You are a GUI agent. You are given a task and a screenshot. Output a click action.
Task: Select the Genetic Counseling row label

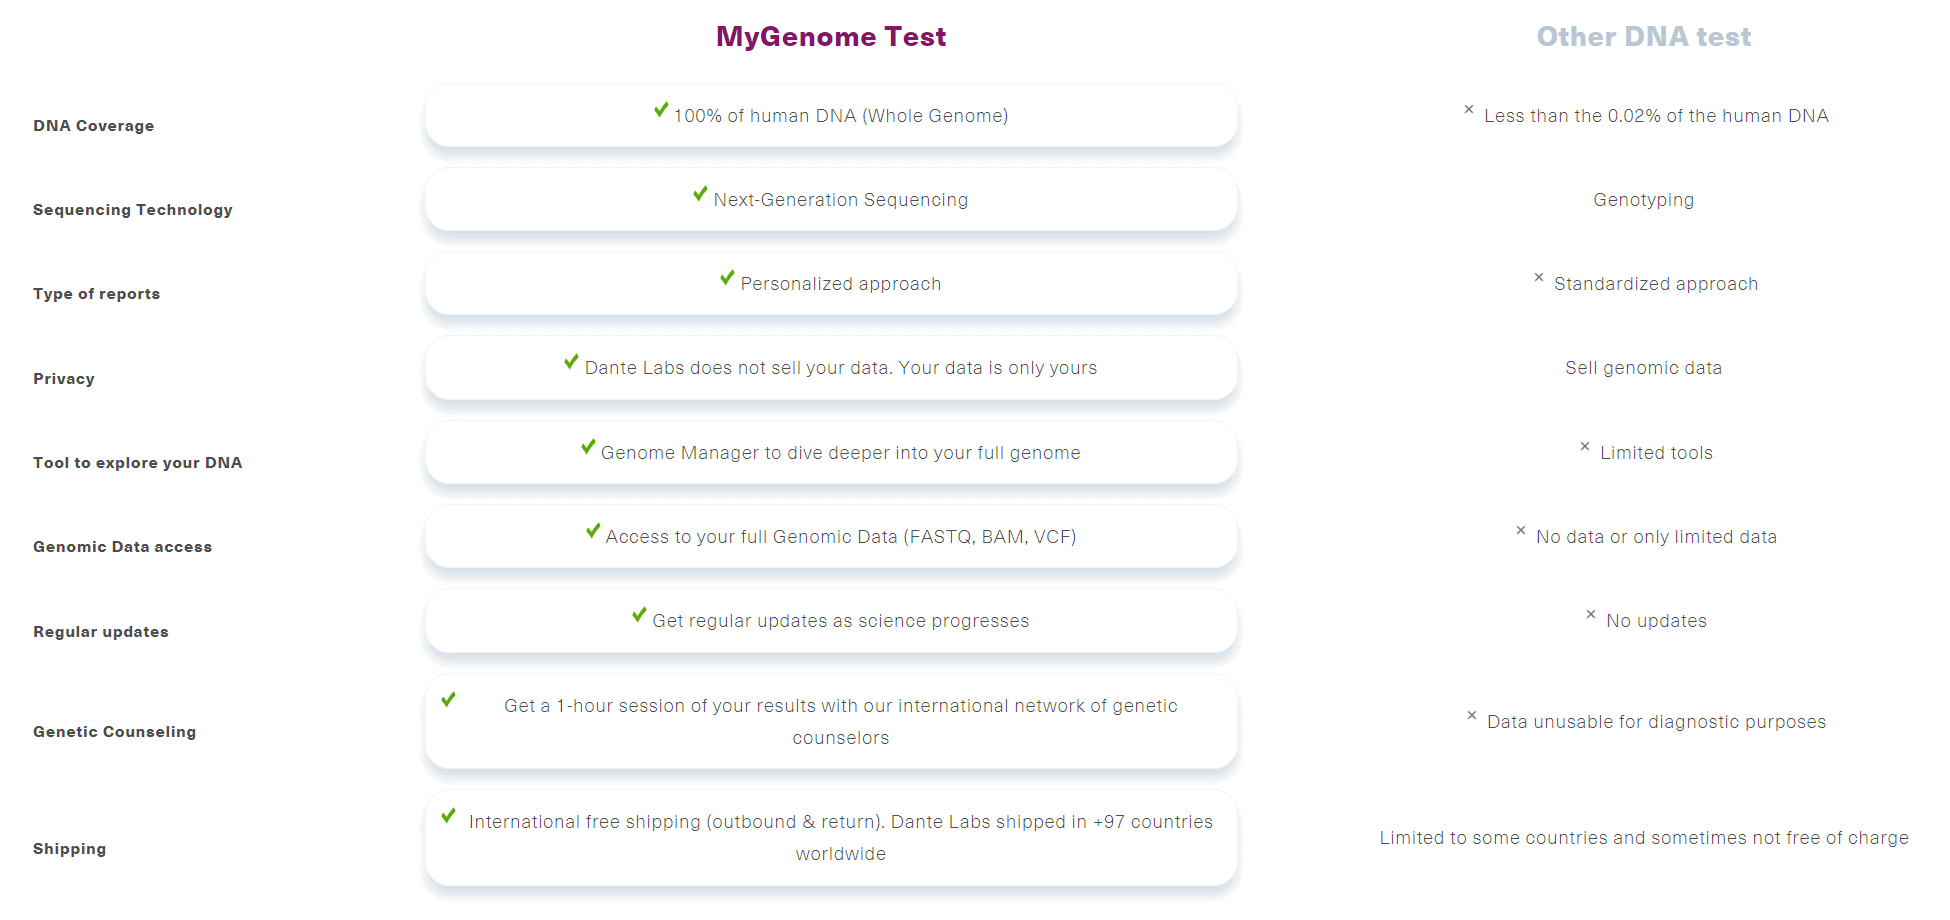(115, 732)
